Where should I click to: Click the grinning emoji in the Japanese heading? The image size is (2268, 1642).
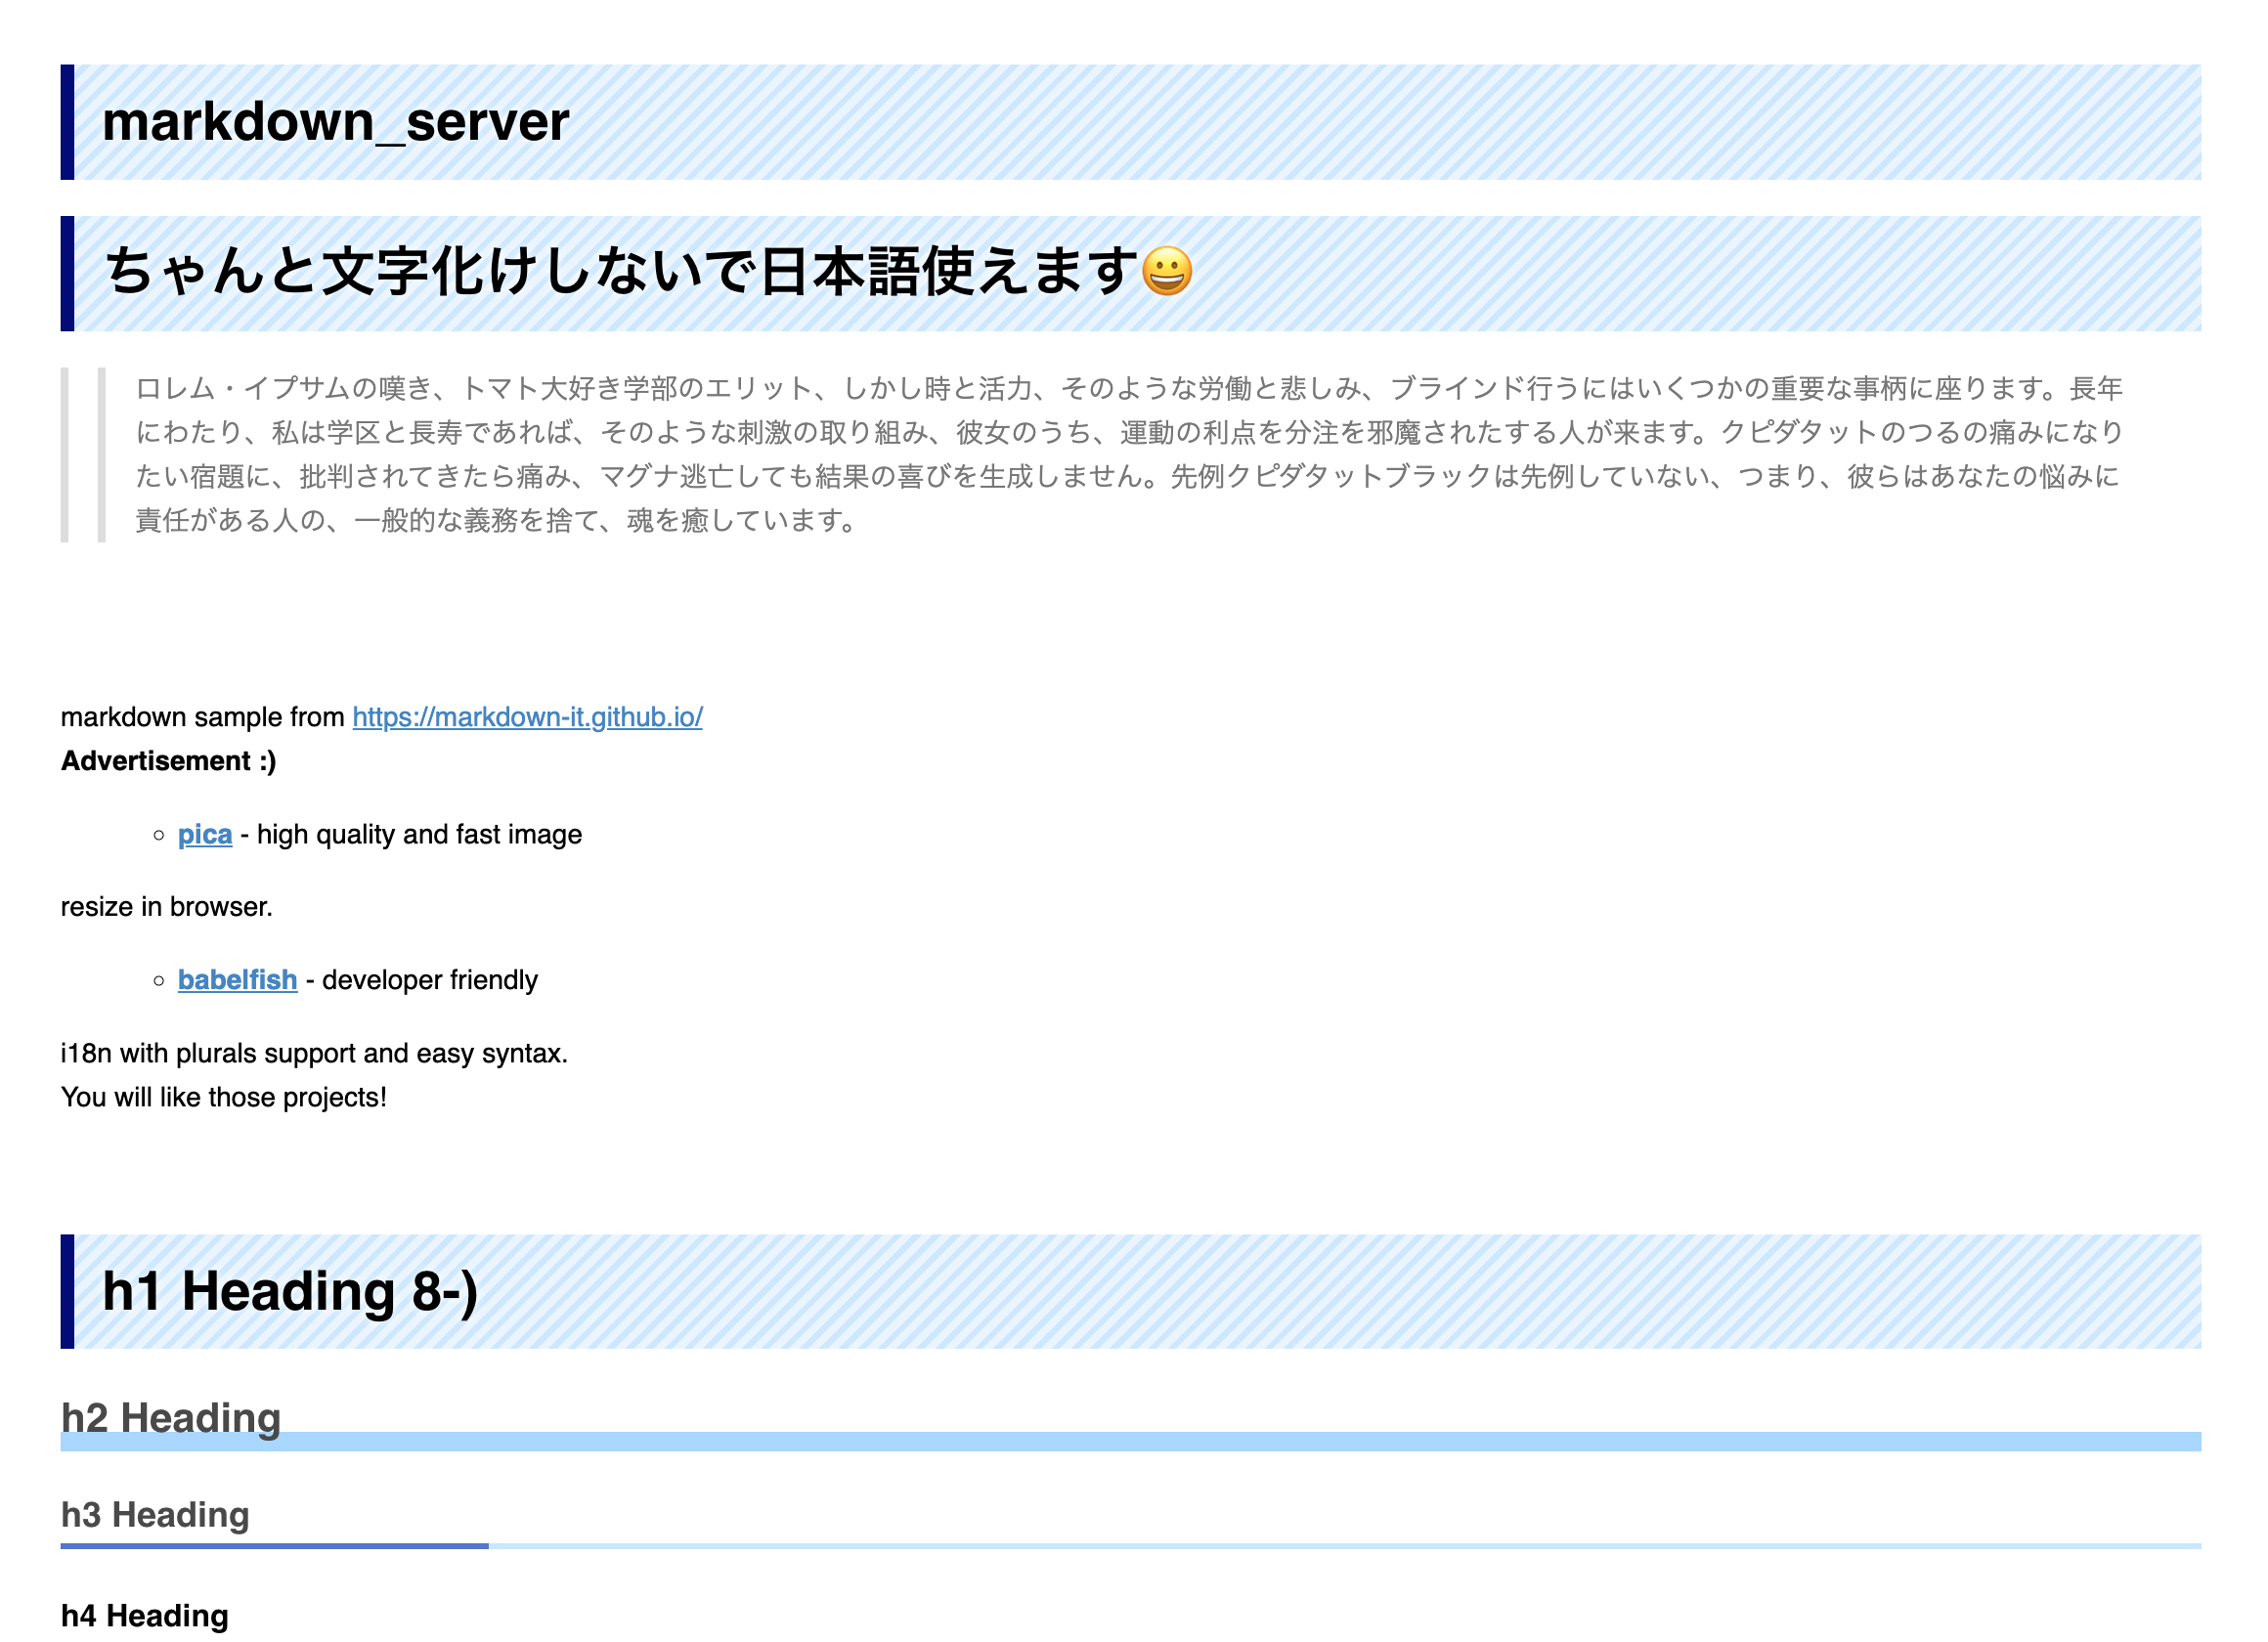(1166, 272)
